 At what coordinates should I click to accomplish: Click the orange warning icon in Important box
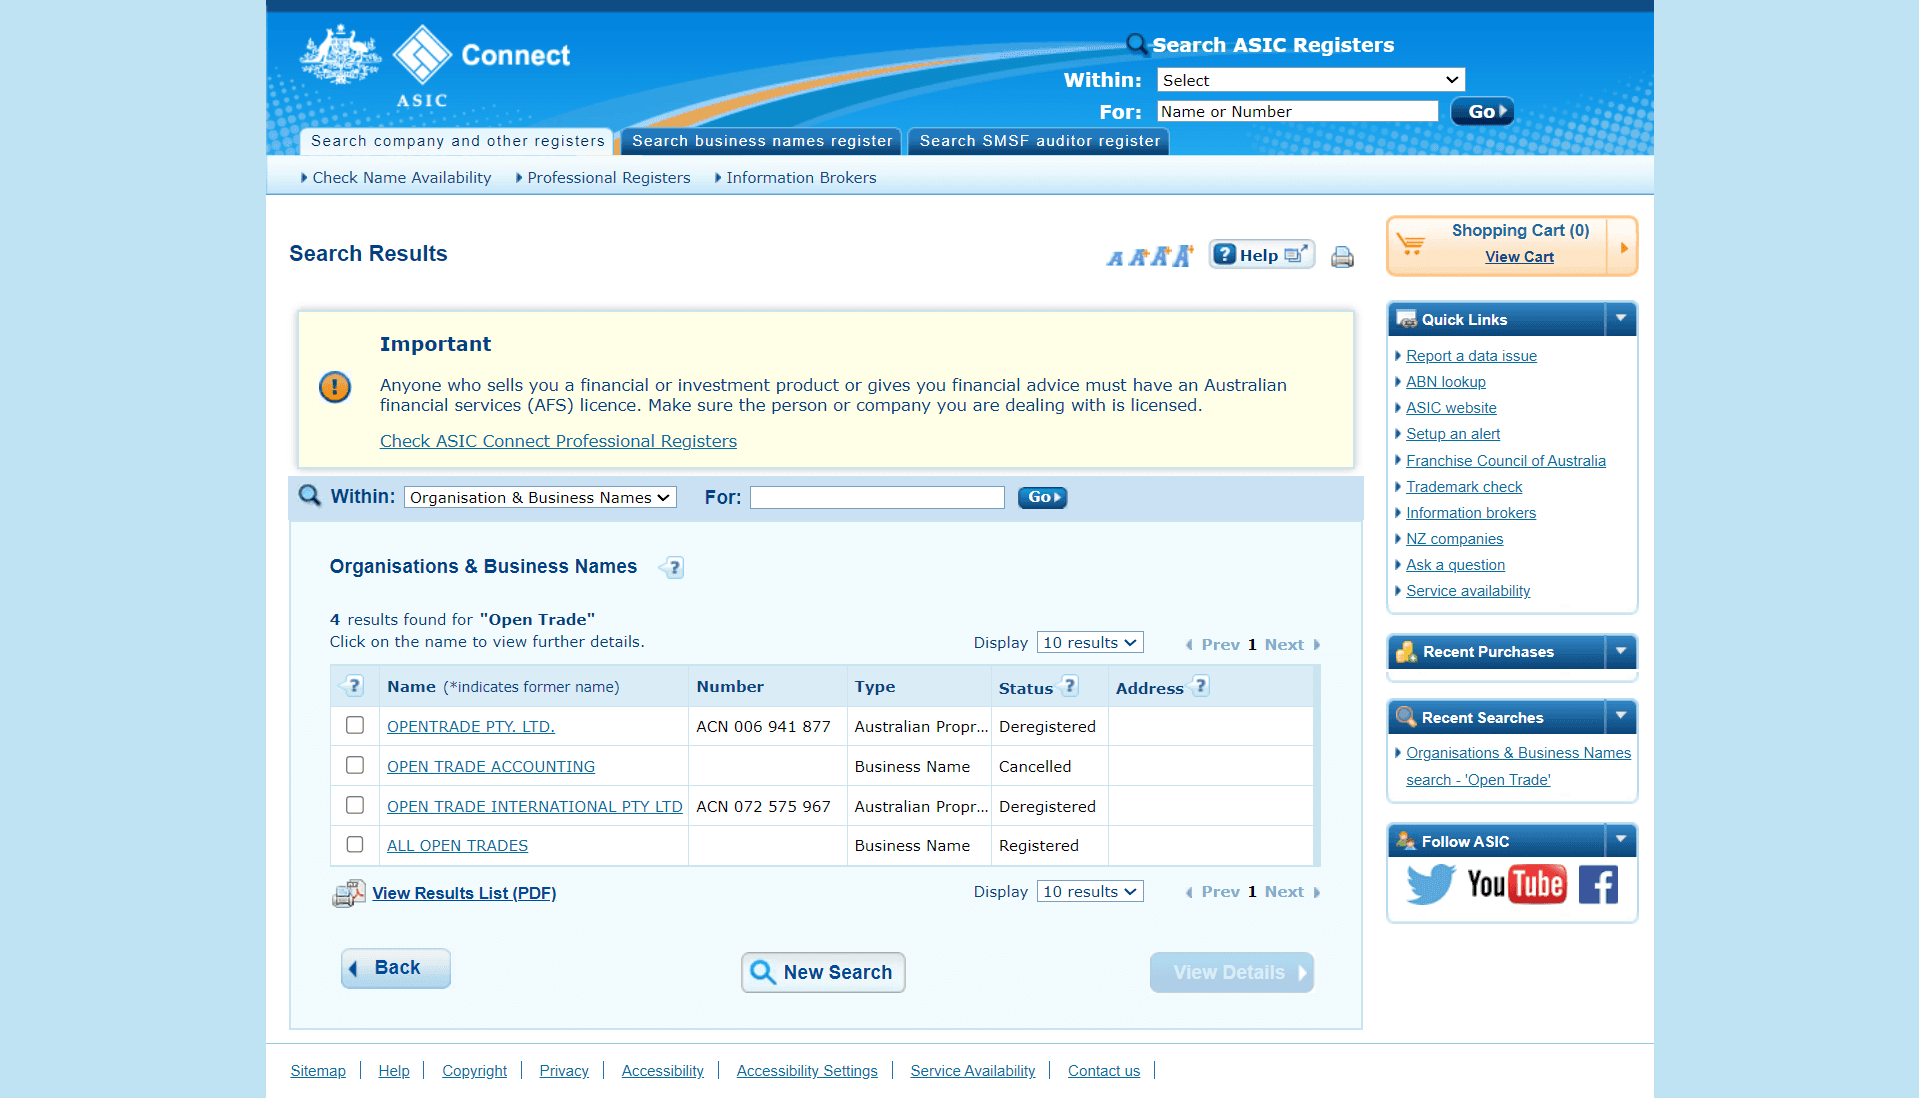[335, 386]
